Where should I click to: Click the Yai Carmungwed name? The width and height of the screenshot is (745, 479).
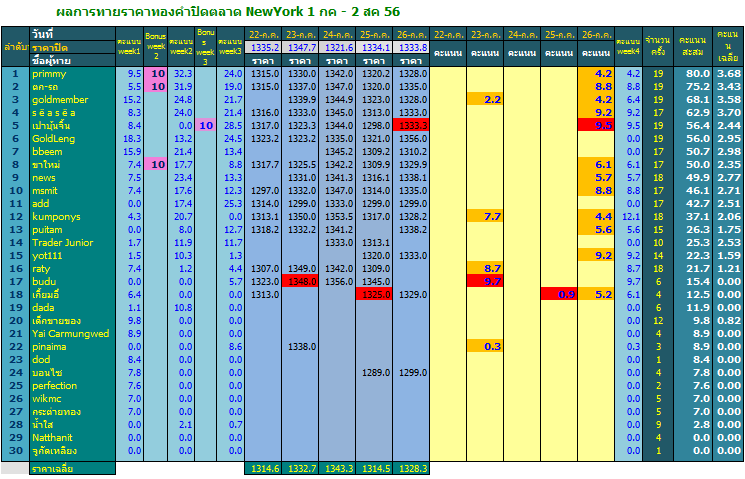[x=70, y=334]
